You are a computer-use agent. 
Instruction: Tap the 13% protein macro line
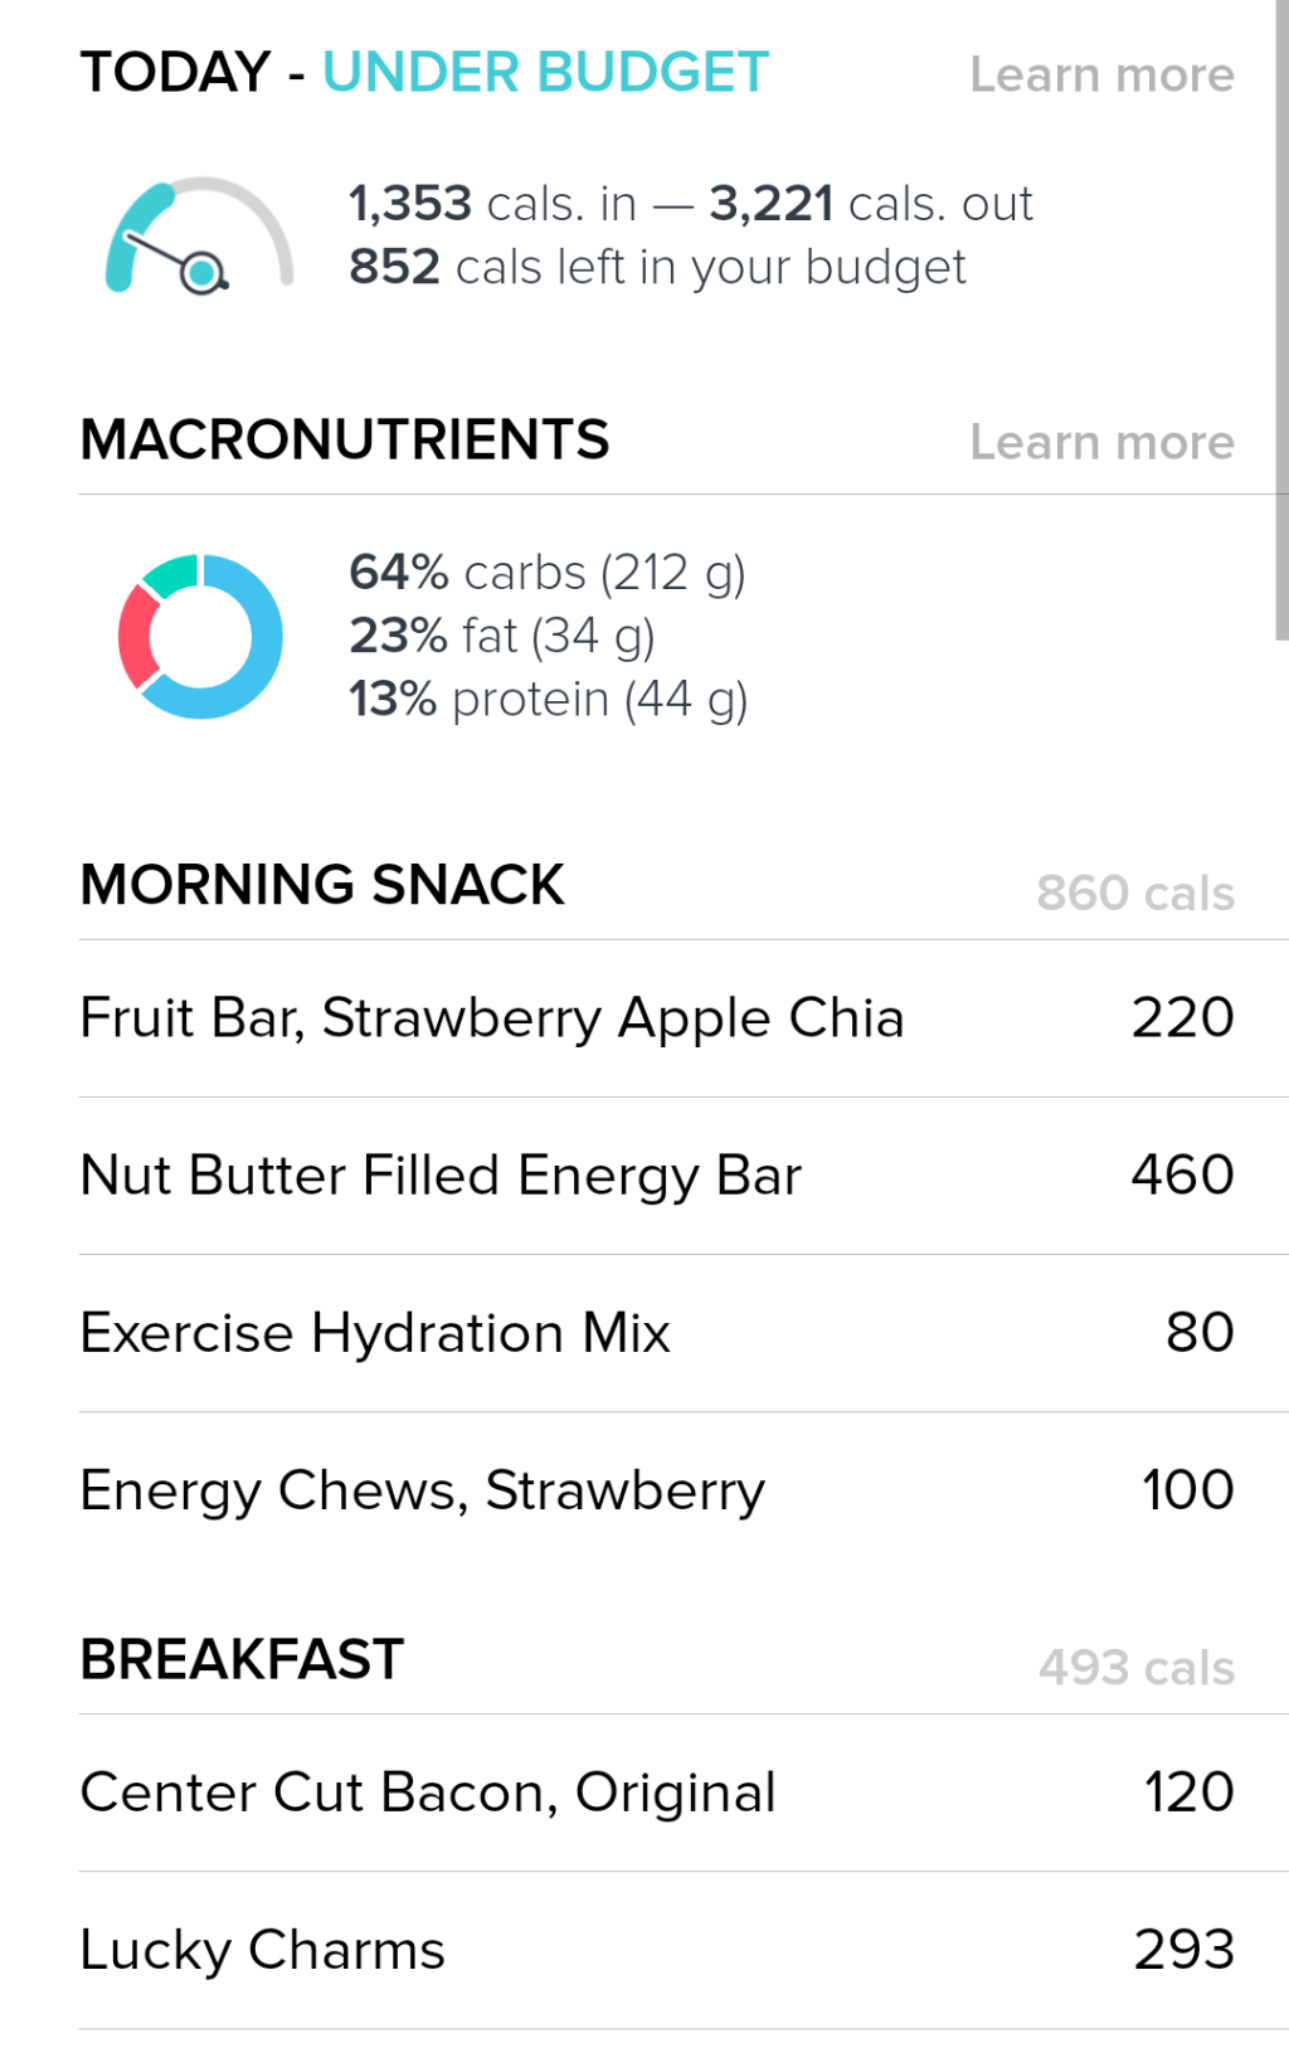pos(548,700)
